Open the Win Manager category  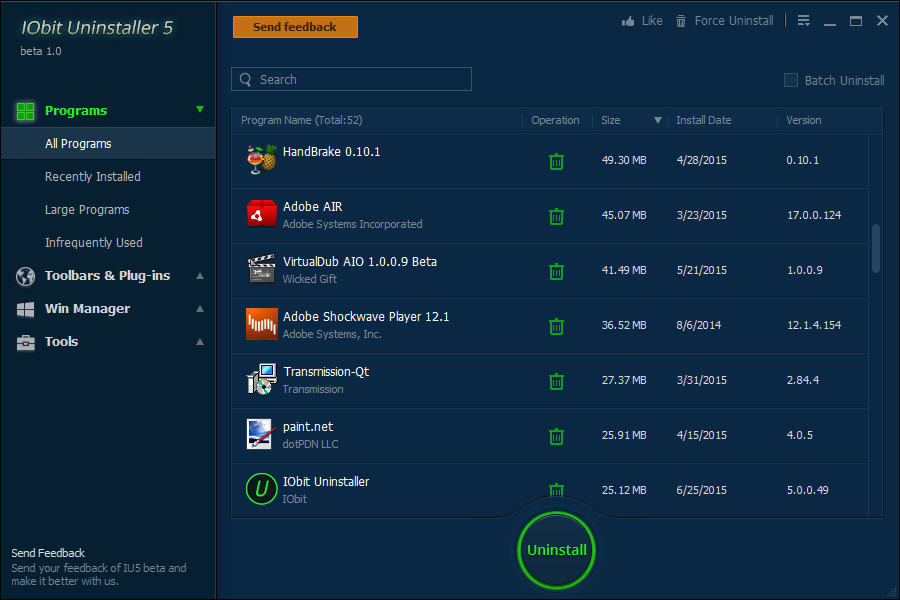pyautogui.click(x=87, y=309)
